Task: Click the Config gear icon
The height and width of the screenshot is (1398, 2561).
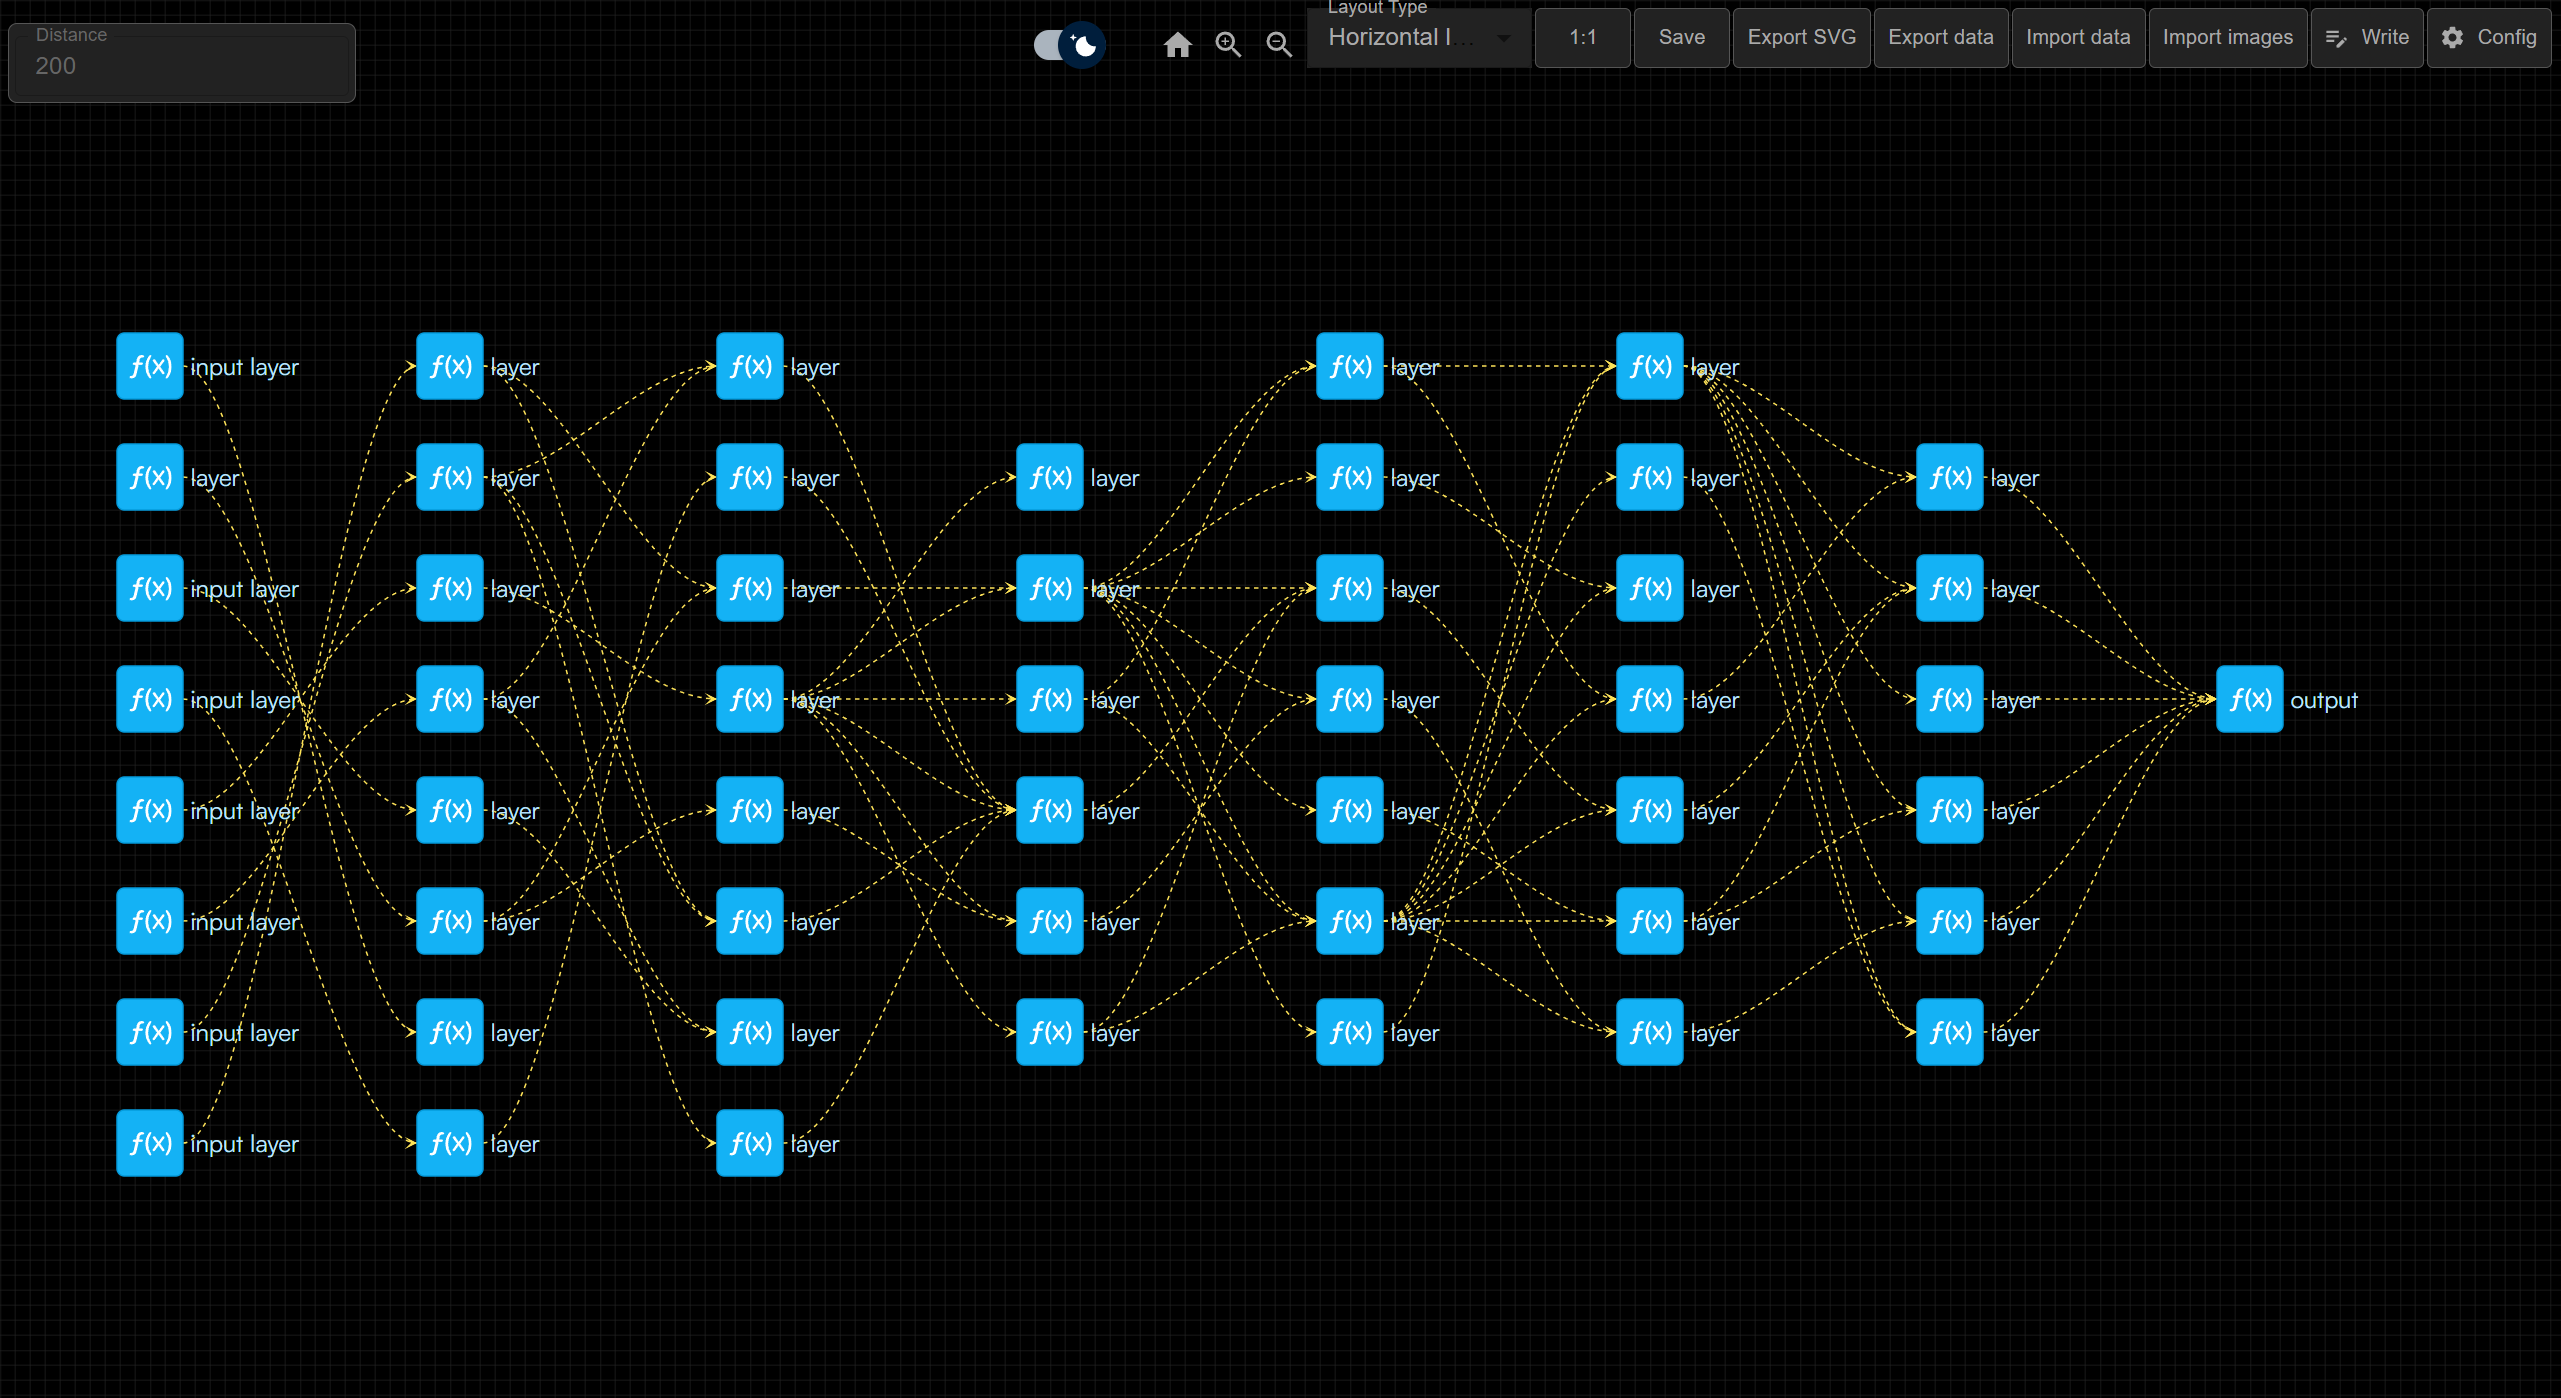Action: point(2452,38)
